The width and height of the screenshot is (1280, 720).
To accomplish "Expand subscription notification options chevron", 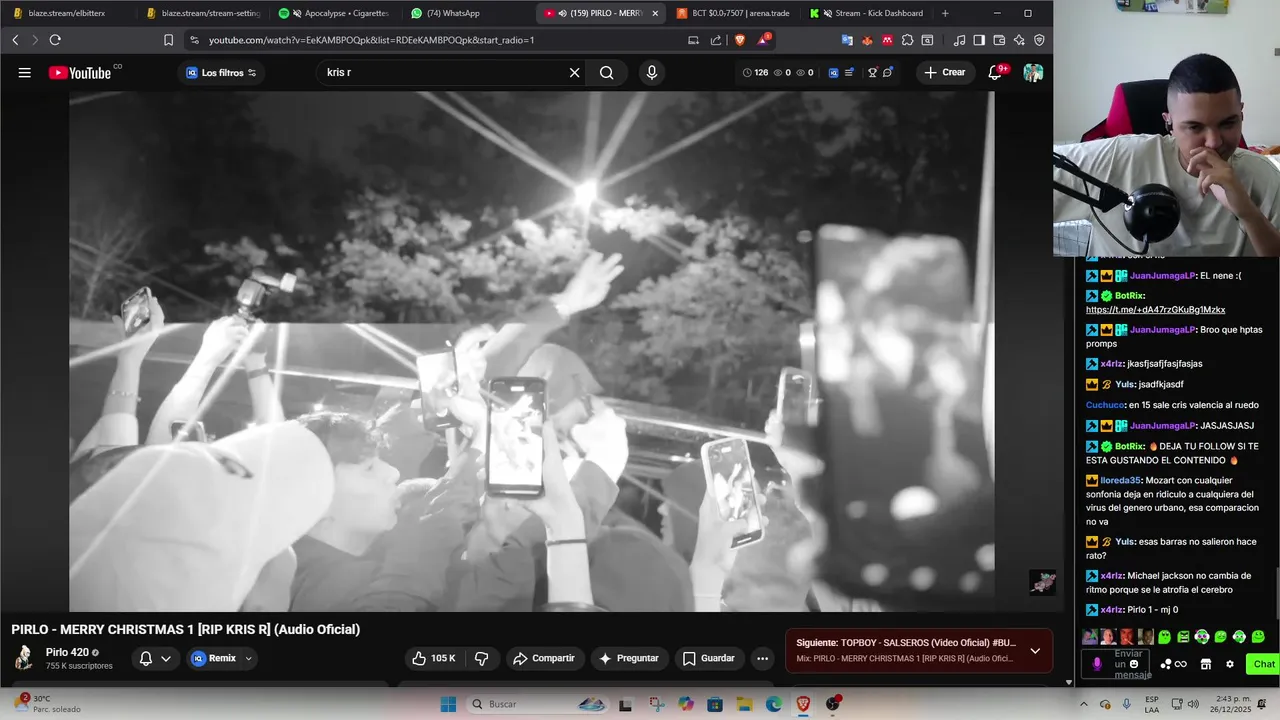I will (166, 658).
